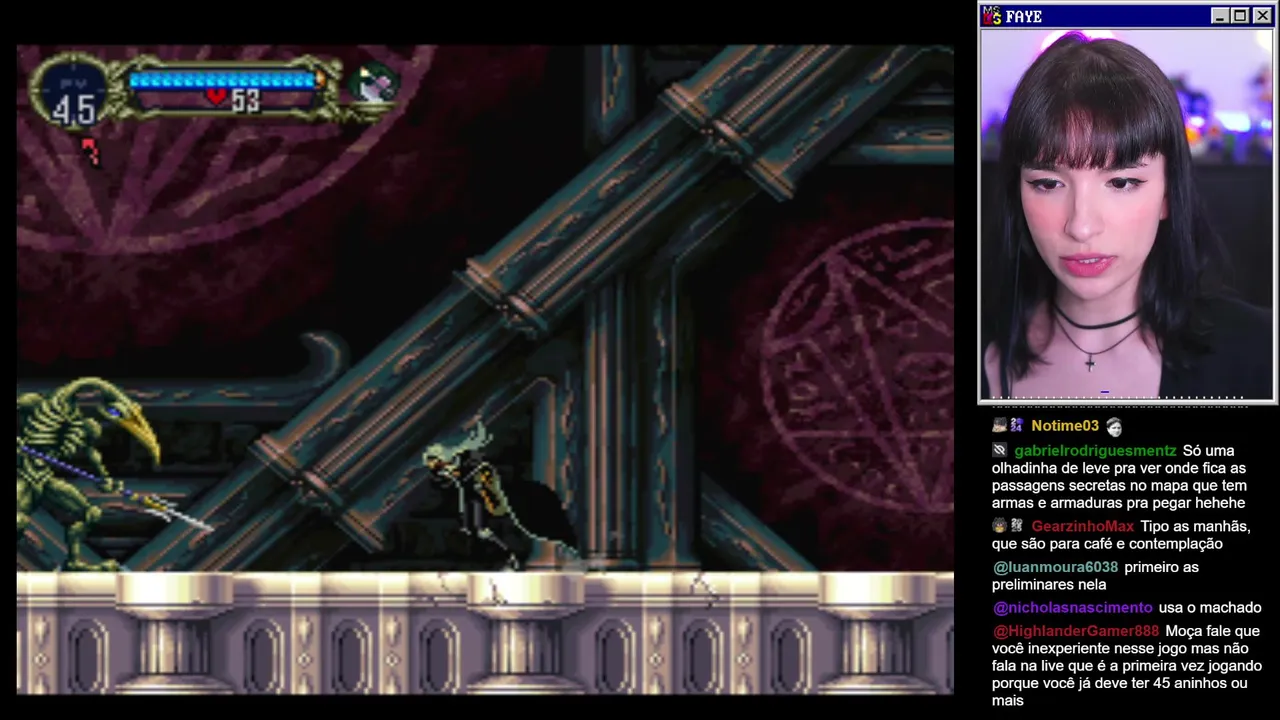Click the second badge beside Notime03

(1016, 426)
